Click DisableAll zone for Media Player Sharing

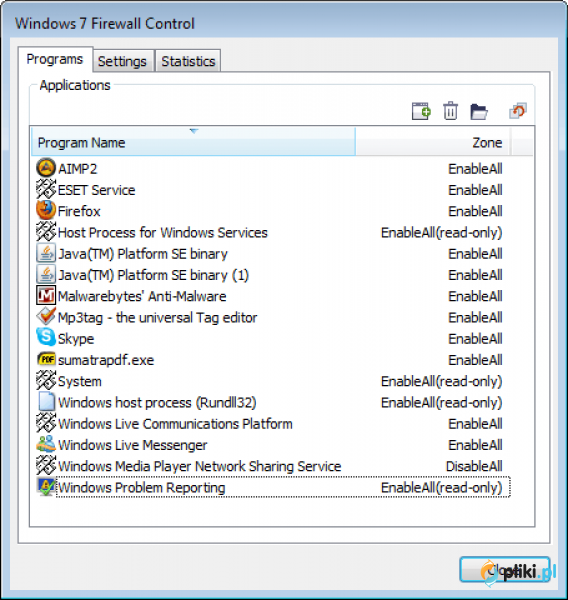[x=474, y=466]
